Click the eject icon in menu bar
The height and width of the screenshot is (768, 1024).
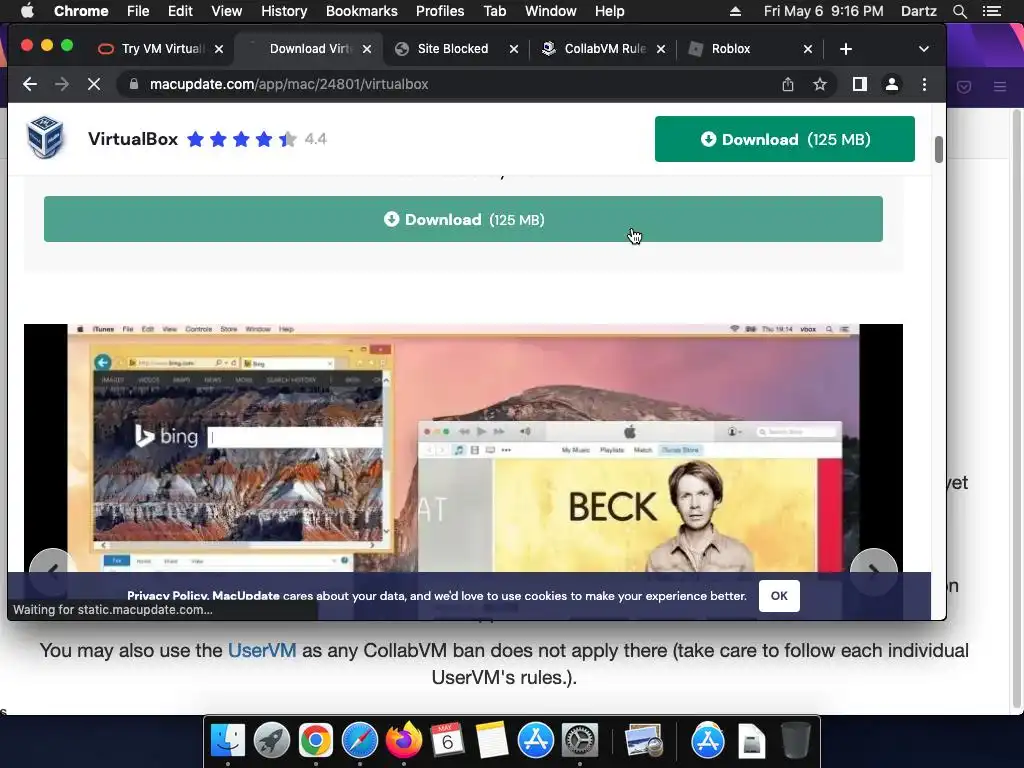coord(735,11)
